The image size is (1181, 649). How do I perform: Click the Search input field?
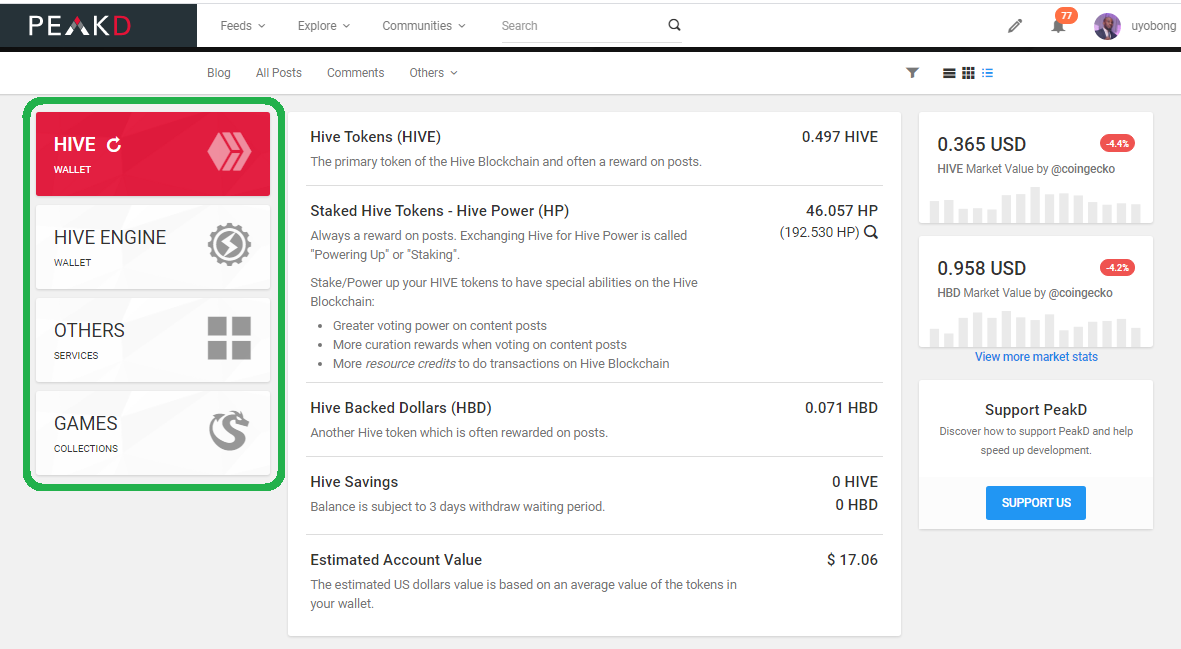[581, 26]
